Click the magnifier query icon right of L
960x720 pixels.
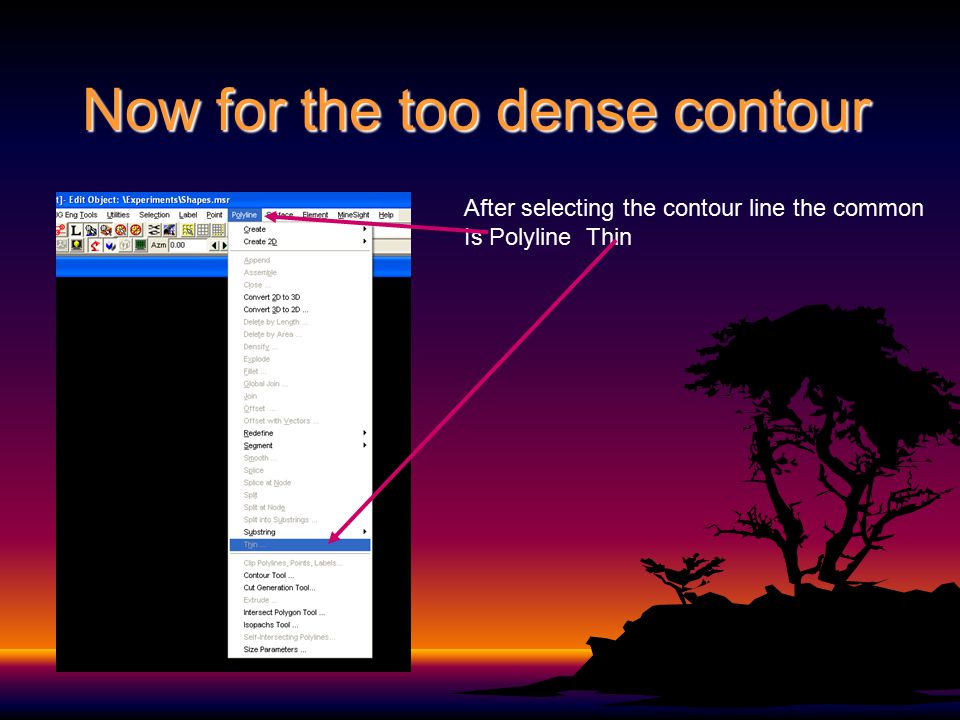pyautogui.click(x=91, y=230)
